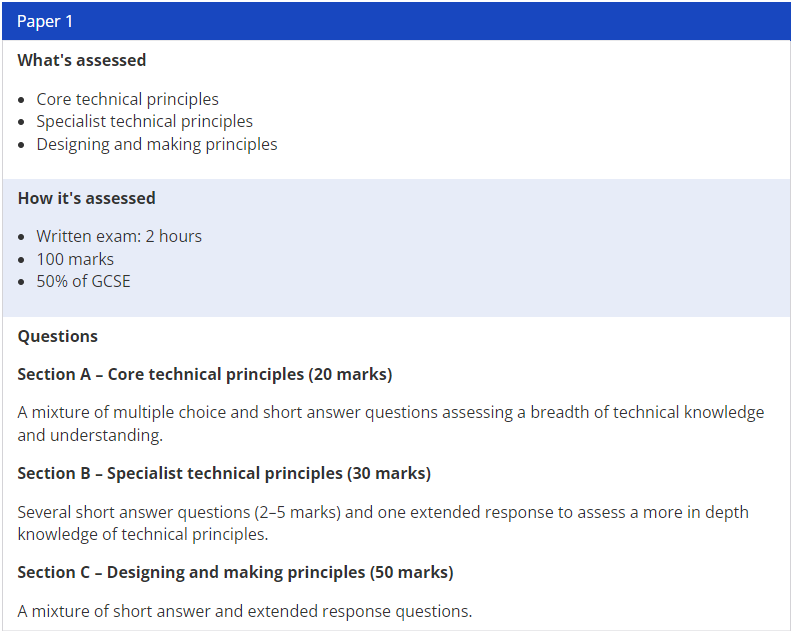The width and height of the screenshot is (793, 633).
Task: Click the multiple choice description paragraph
Action: pos(391,424)
